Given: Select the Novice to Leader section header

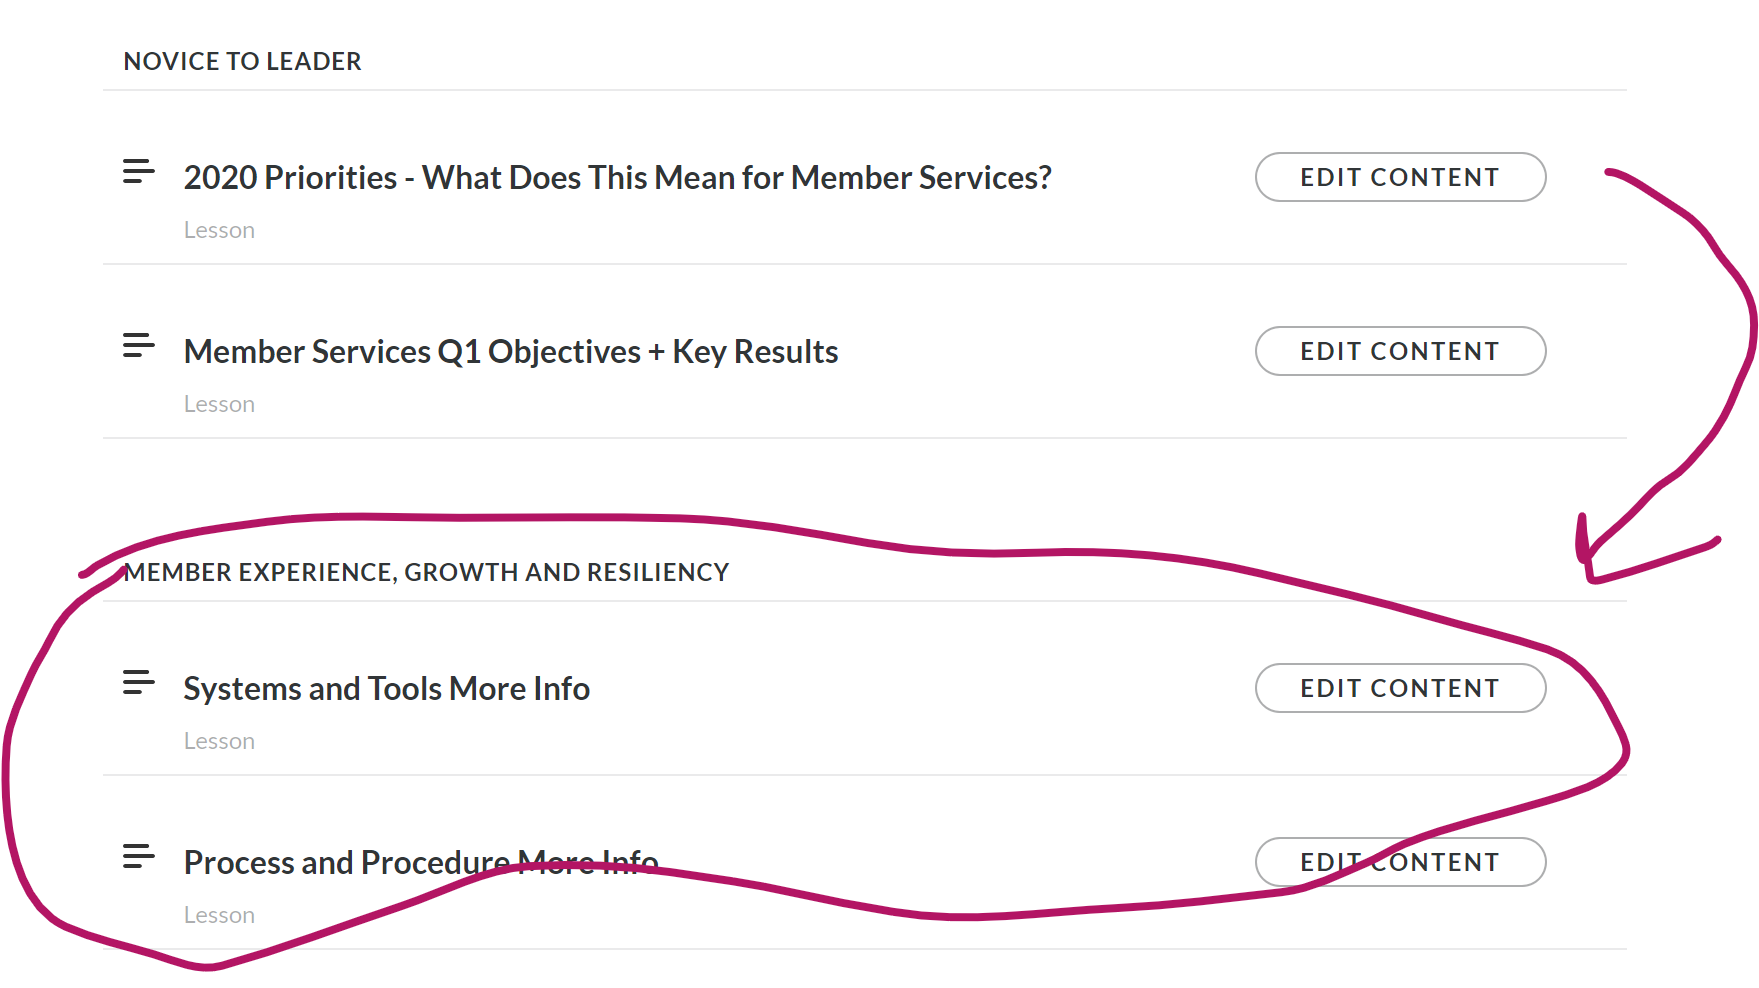Looking at the screenshot, I should coord(242,62).
